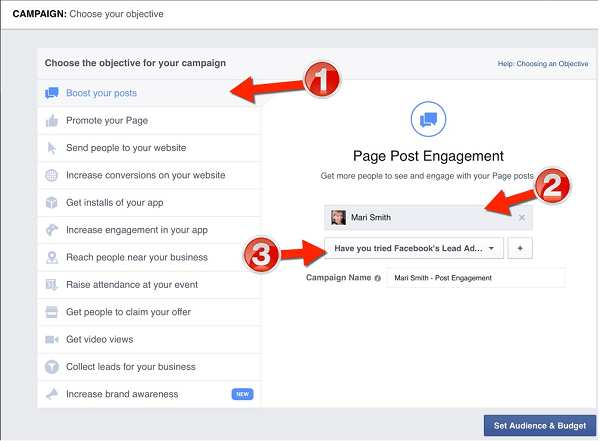This screenshot has width=600, height=441.
Task: Click the Mari Smith profile thumbnail
Action: click(x=339, y=217)
